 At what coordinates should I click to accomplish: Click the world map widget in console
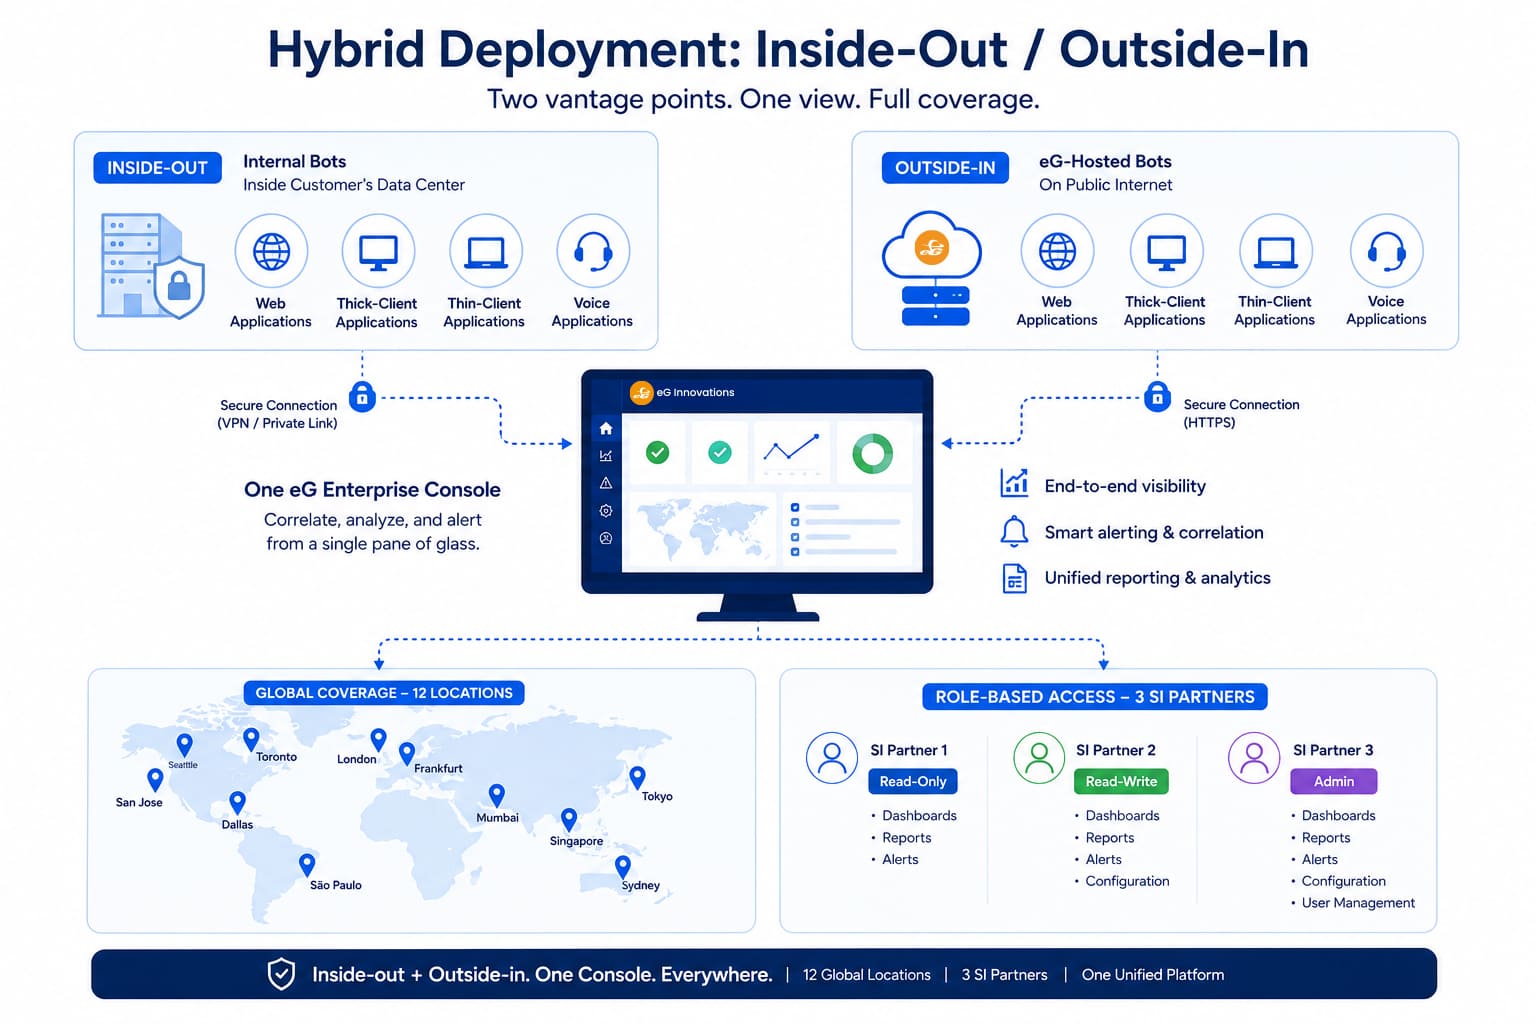coord(701,530)
